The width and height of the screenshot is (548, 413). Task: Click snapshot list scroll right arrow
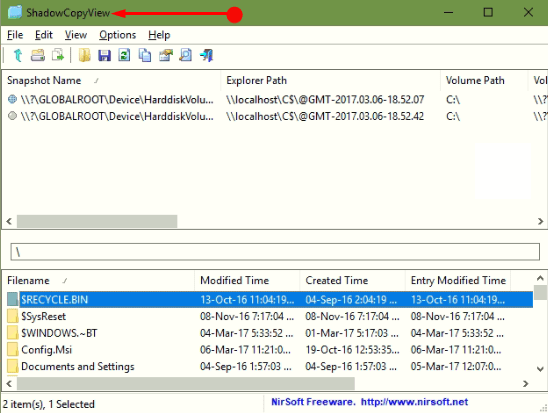coord(540,221)
